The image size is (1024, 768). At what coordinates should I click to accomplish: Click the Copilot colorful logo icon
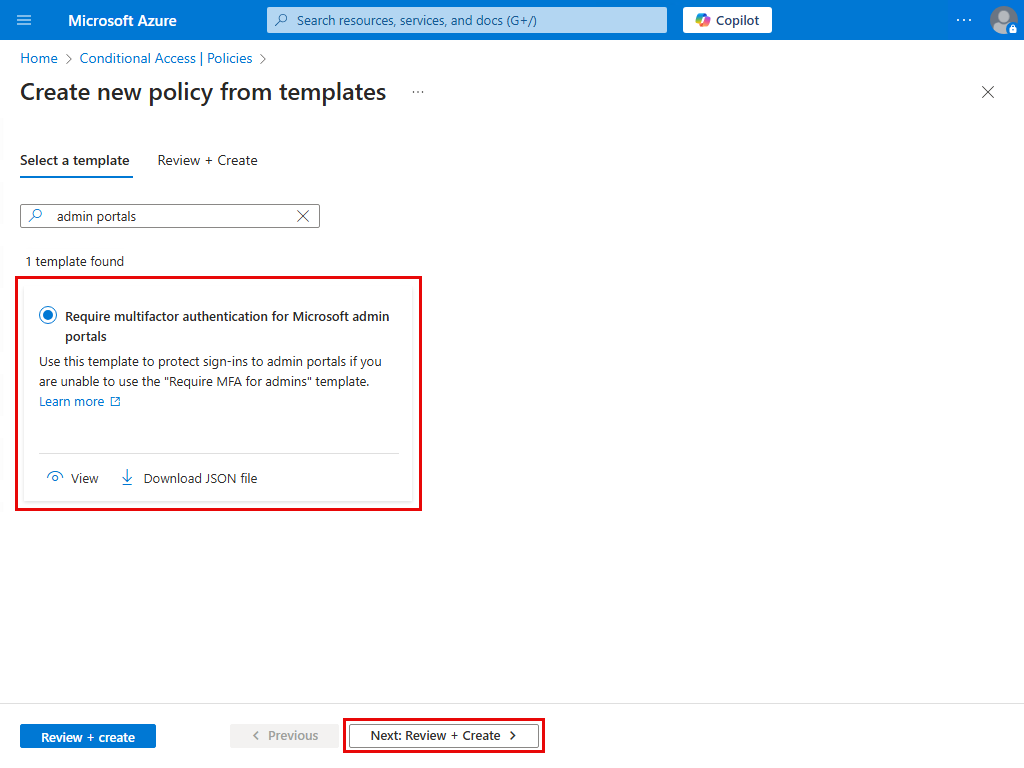(703, 20)
